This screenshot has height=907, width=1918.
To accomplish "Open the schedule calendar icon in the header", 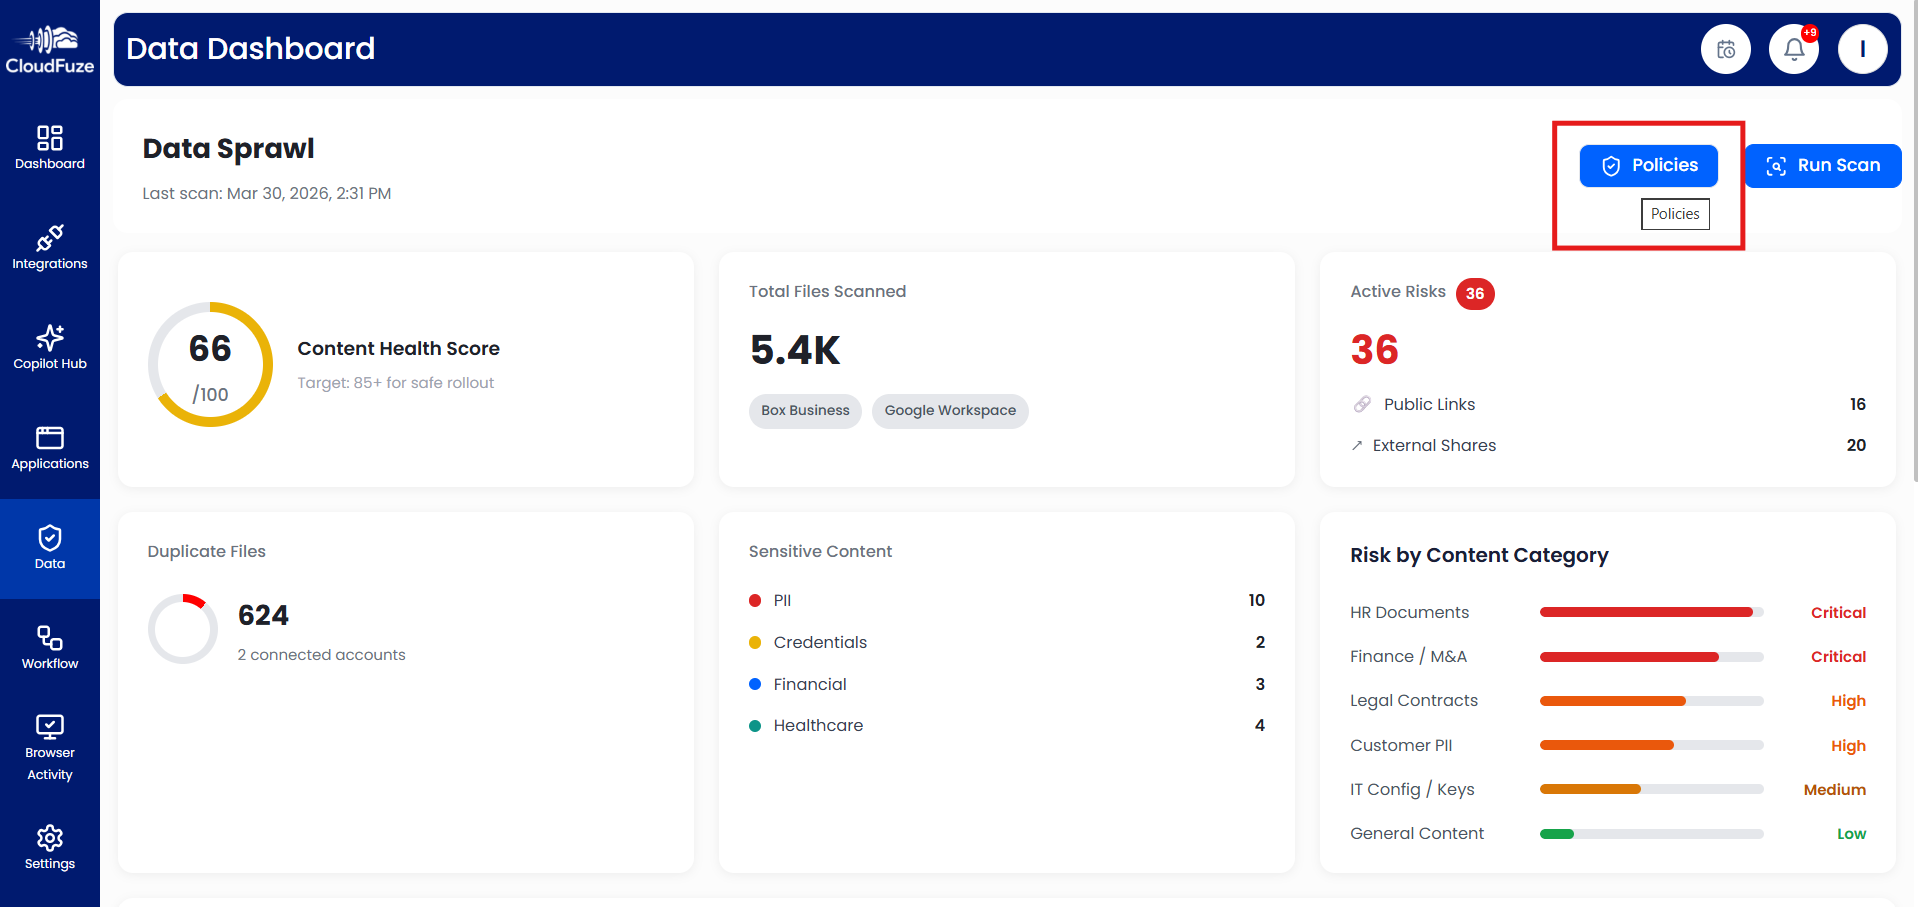I will point(1725,48).
